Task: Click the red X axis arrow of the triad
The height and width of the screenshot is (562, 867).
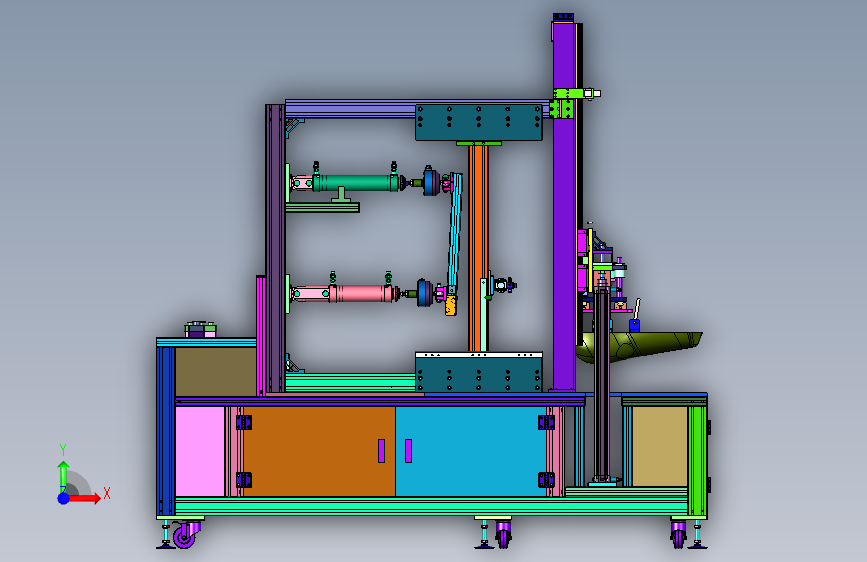Action: 84,498
